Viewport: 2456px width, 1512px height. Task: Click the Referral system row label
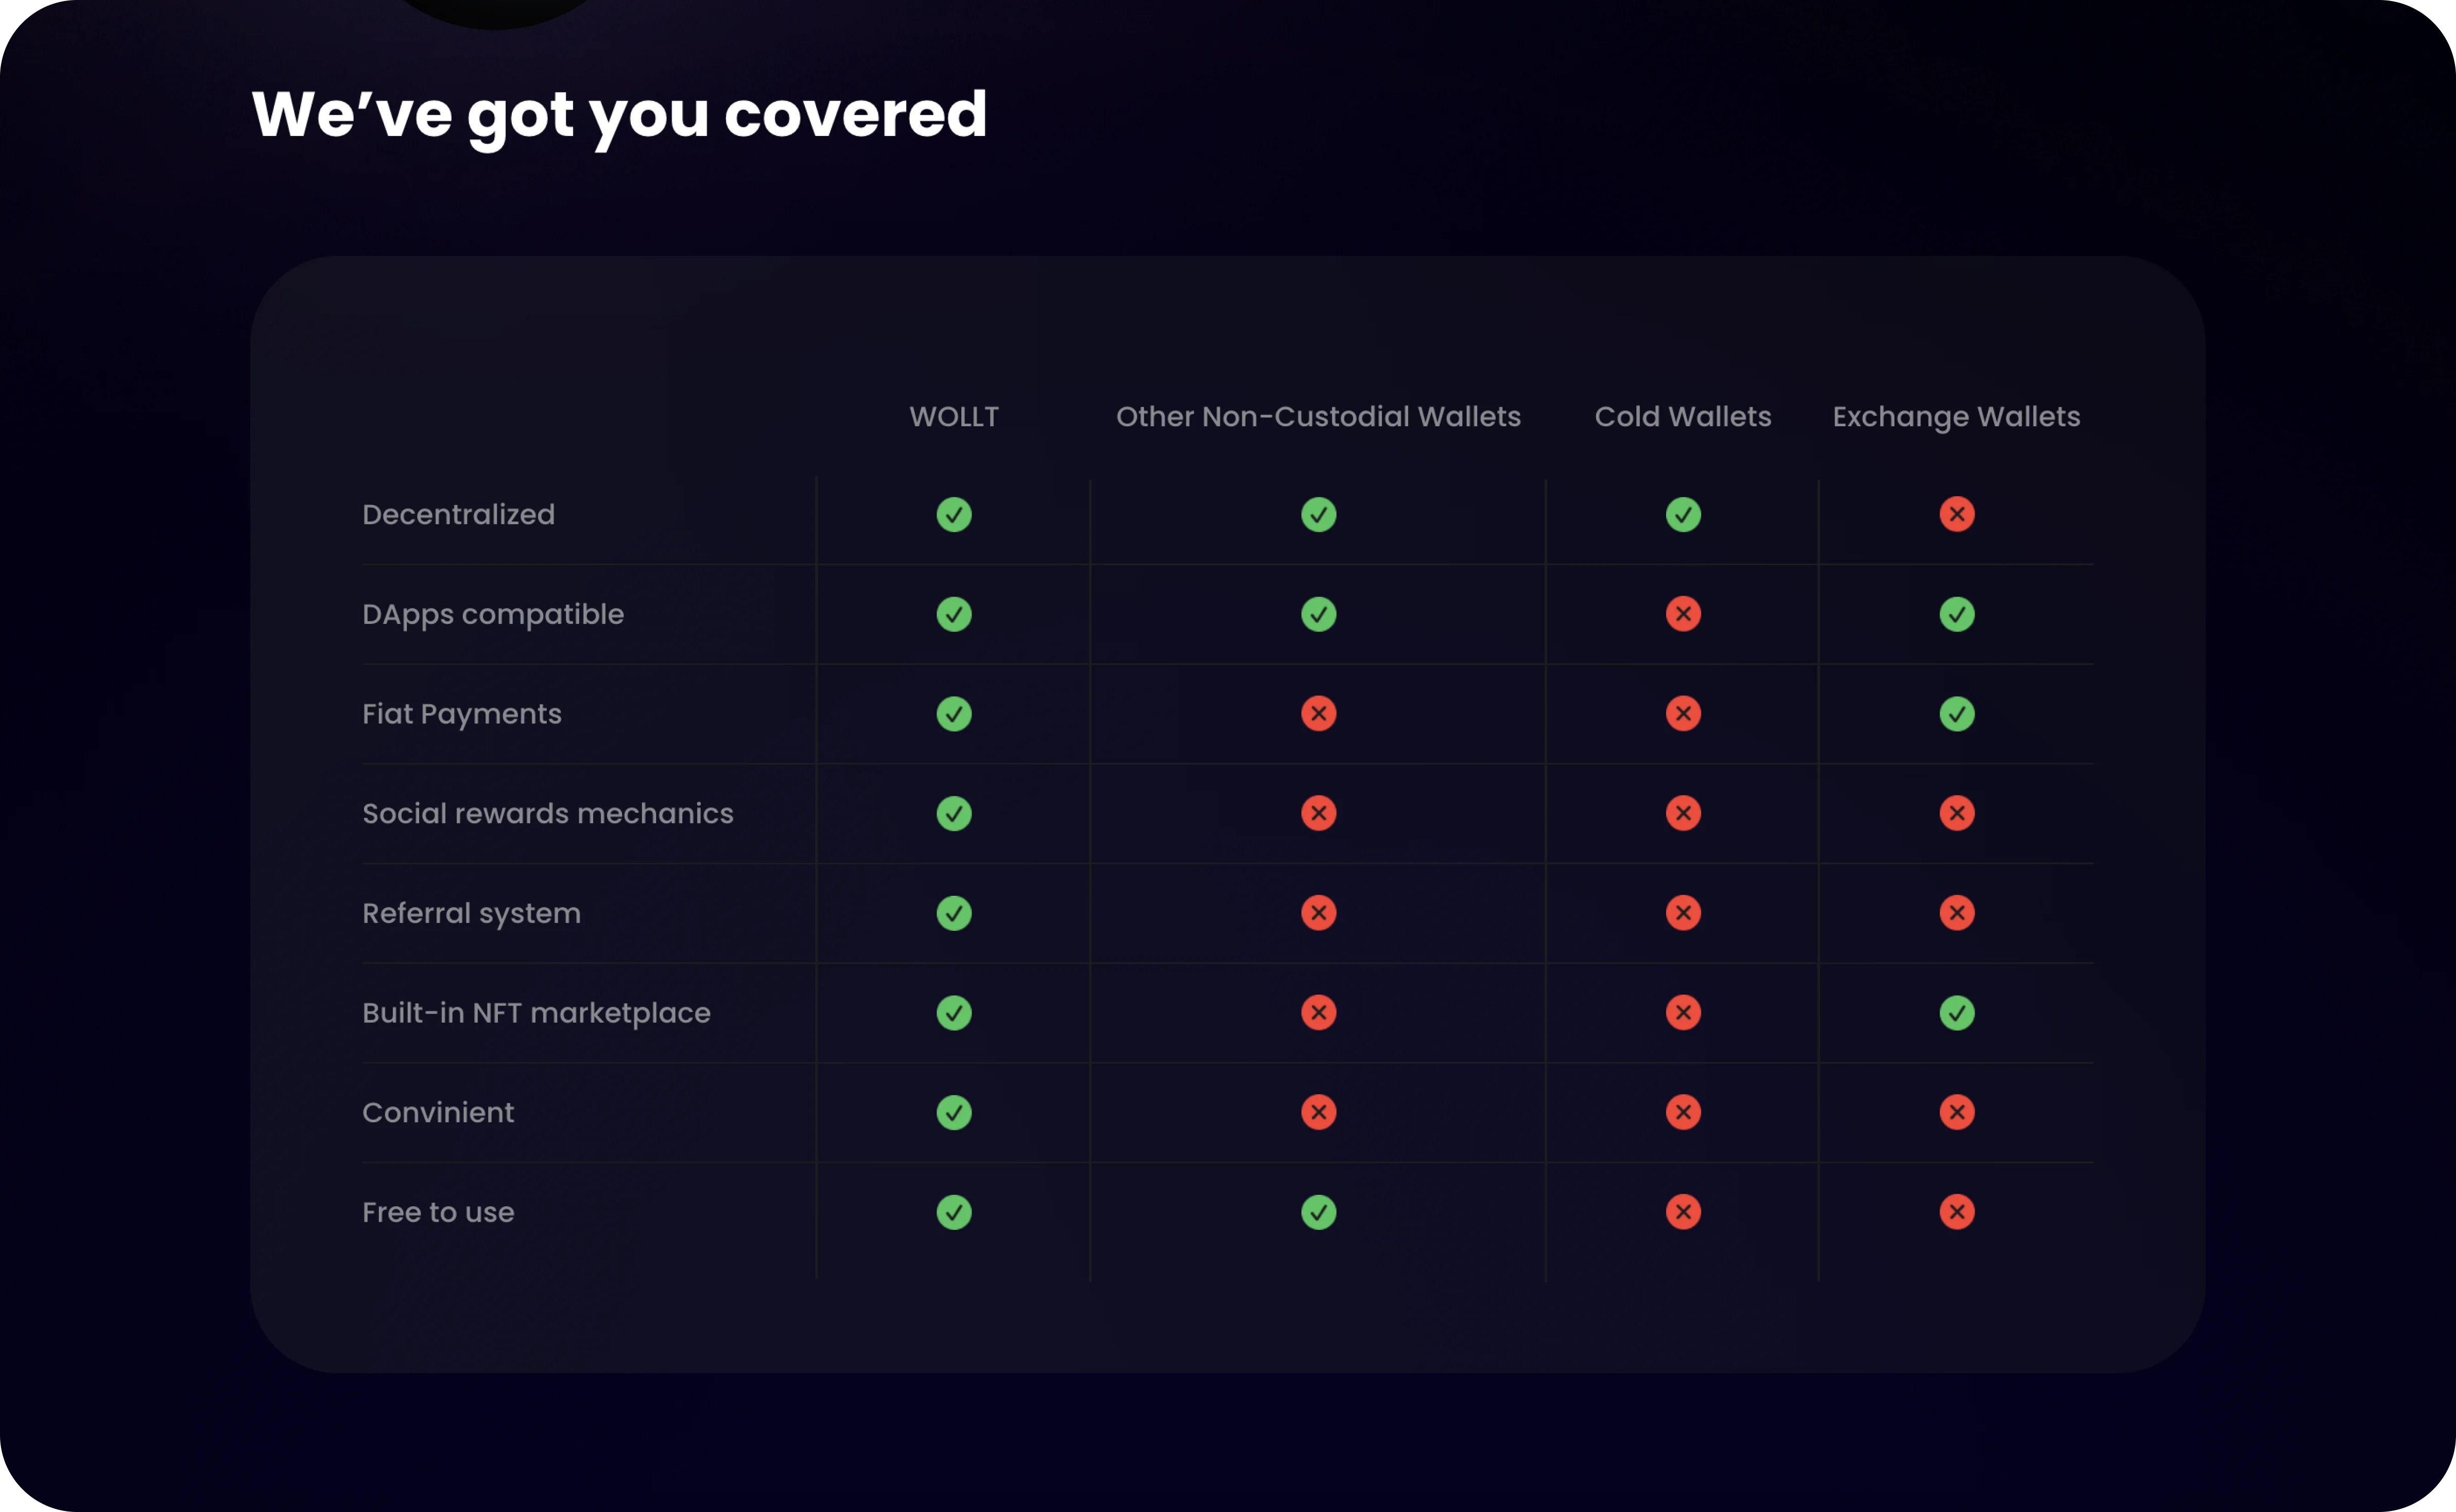471,914
